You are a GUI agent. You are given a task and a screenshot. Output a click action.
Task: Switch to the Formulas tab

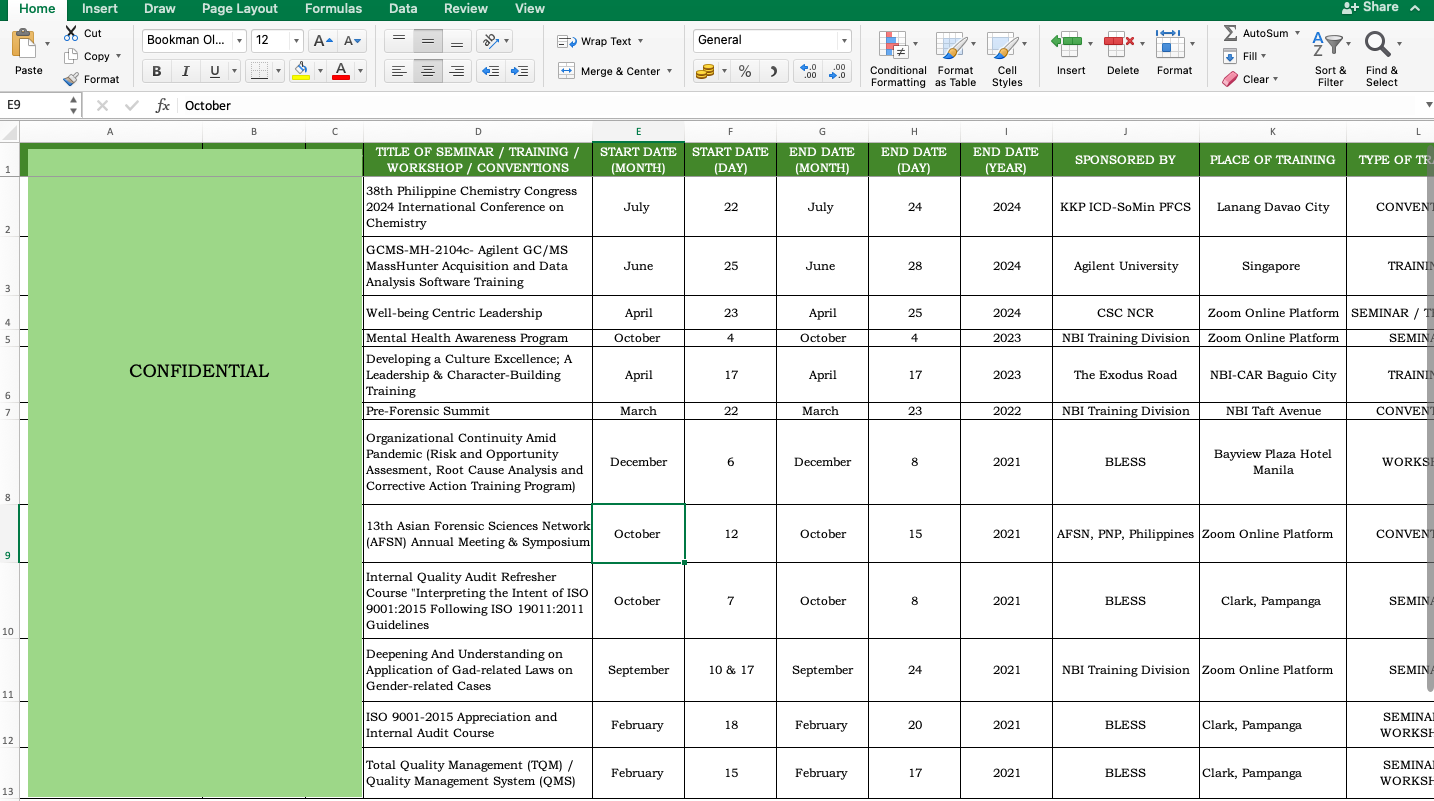[x=333, y=9]
